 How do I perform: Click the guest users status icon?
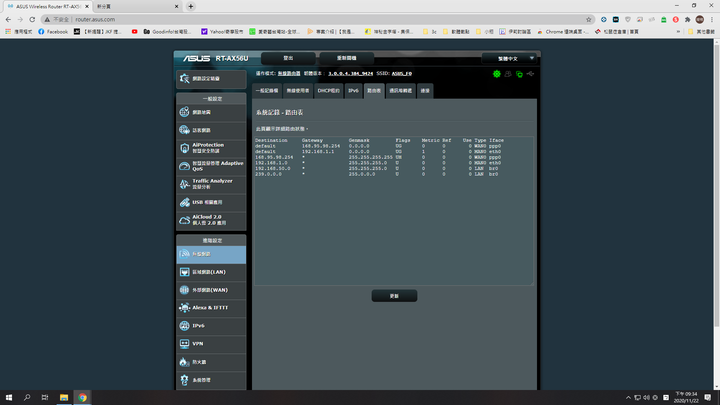click(x=508, y=74)
